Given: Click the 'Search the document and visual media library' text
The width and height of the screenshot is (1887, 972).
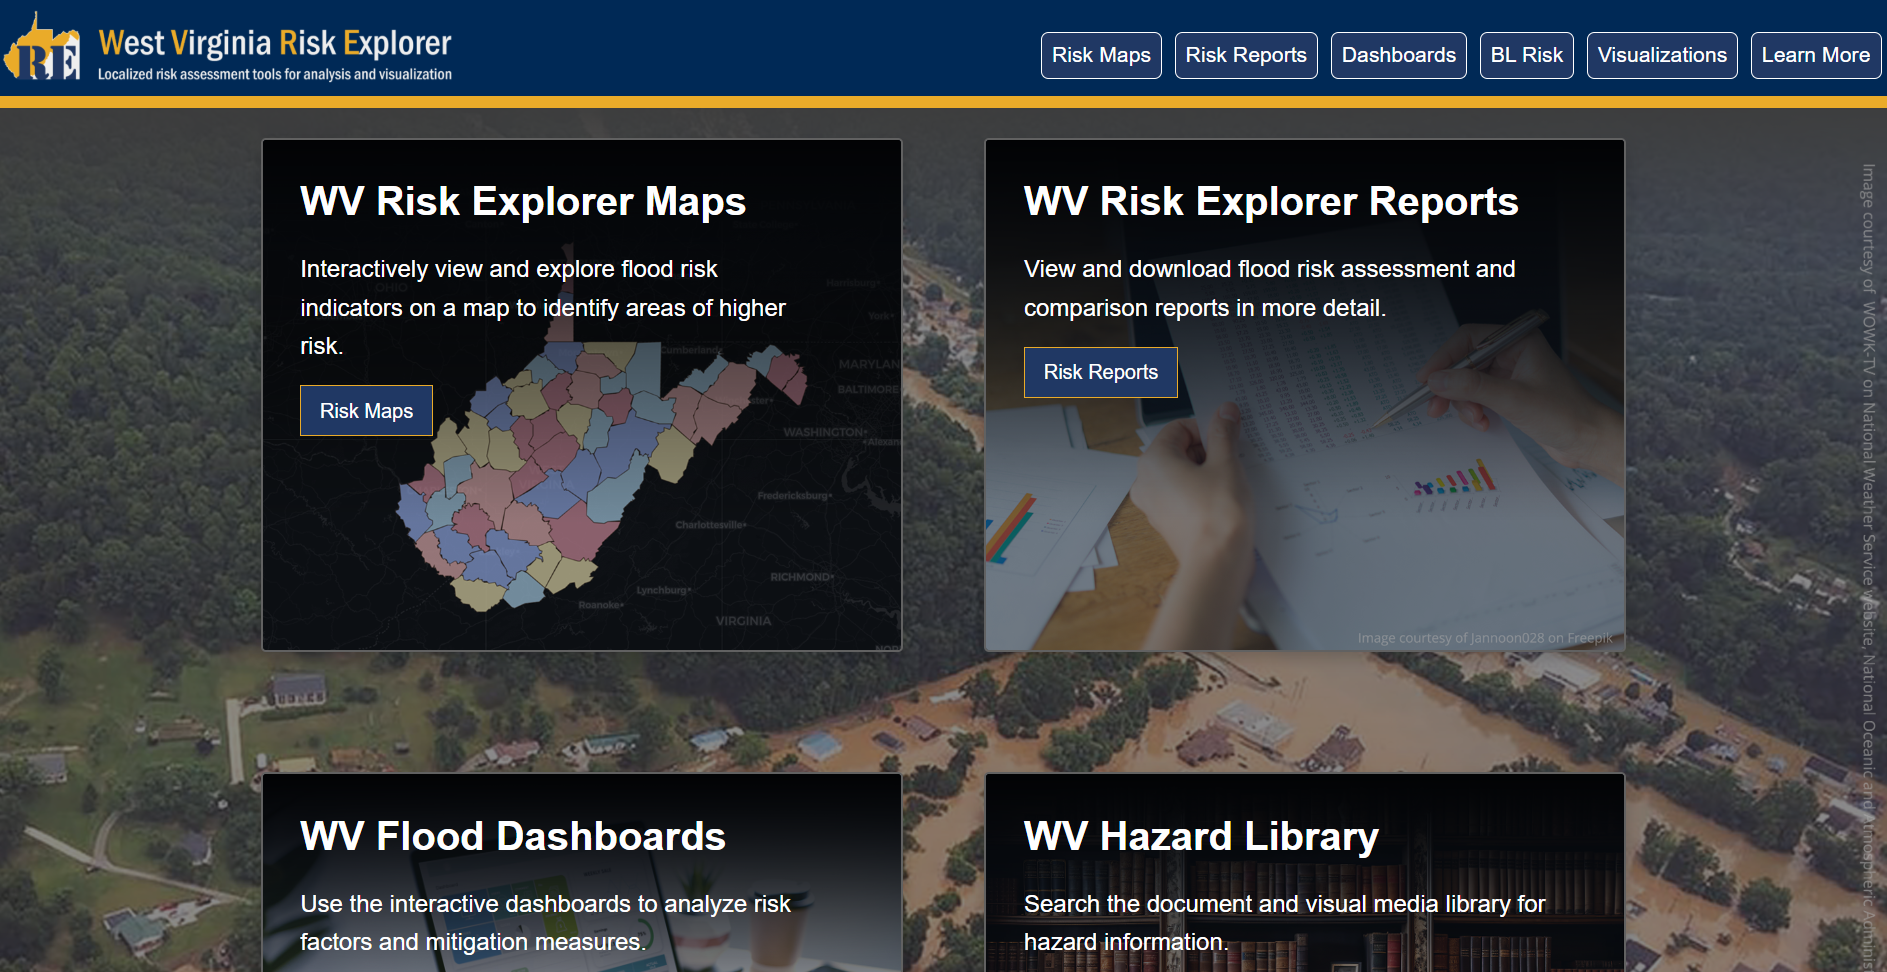Looking at the screenshot, I should [1285, 923].
